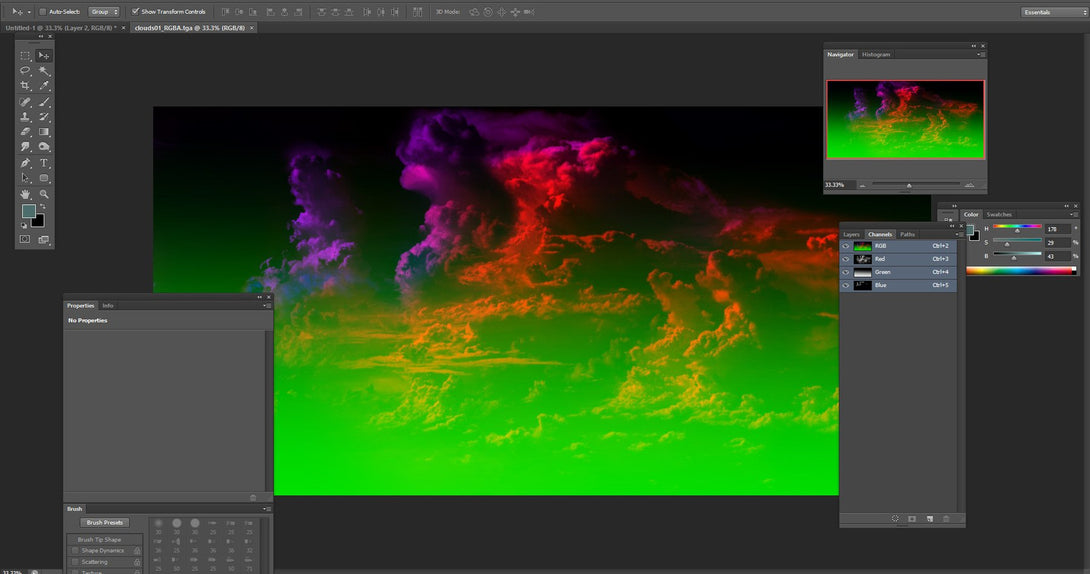Screen dimensions: 1090x574
Task: Select the Lasso tool
Action: click(x=25, y=71)
